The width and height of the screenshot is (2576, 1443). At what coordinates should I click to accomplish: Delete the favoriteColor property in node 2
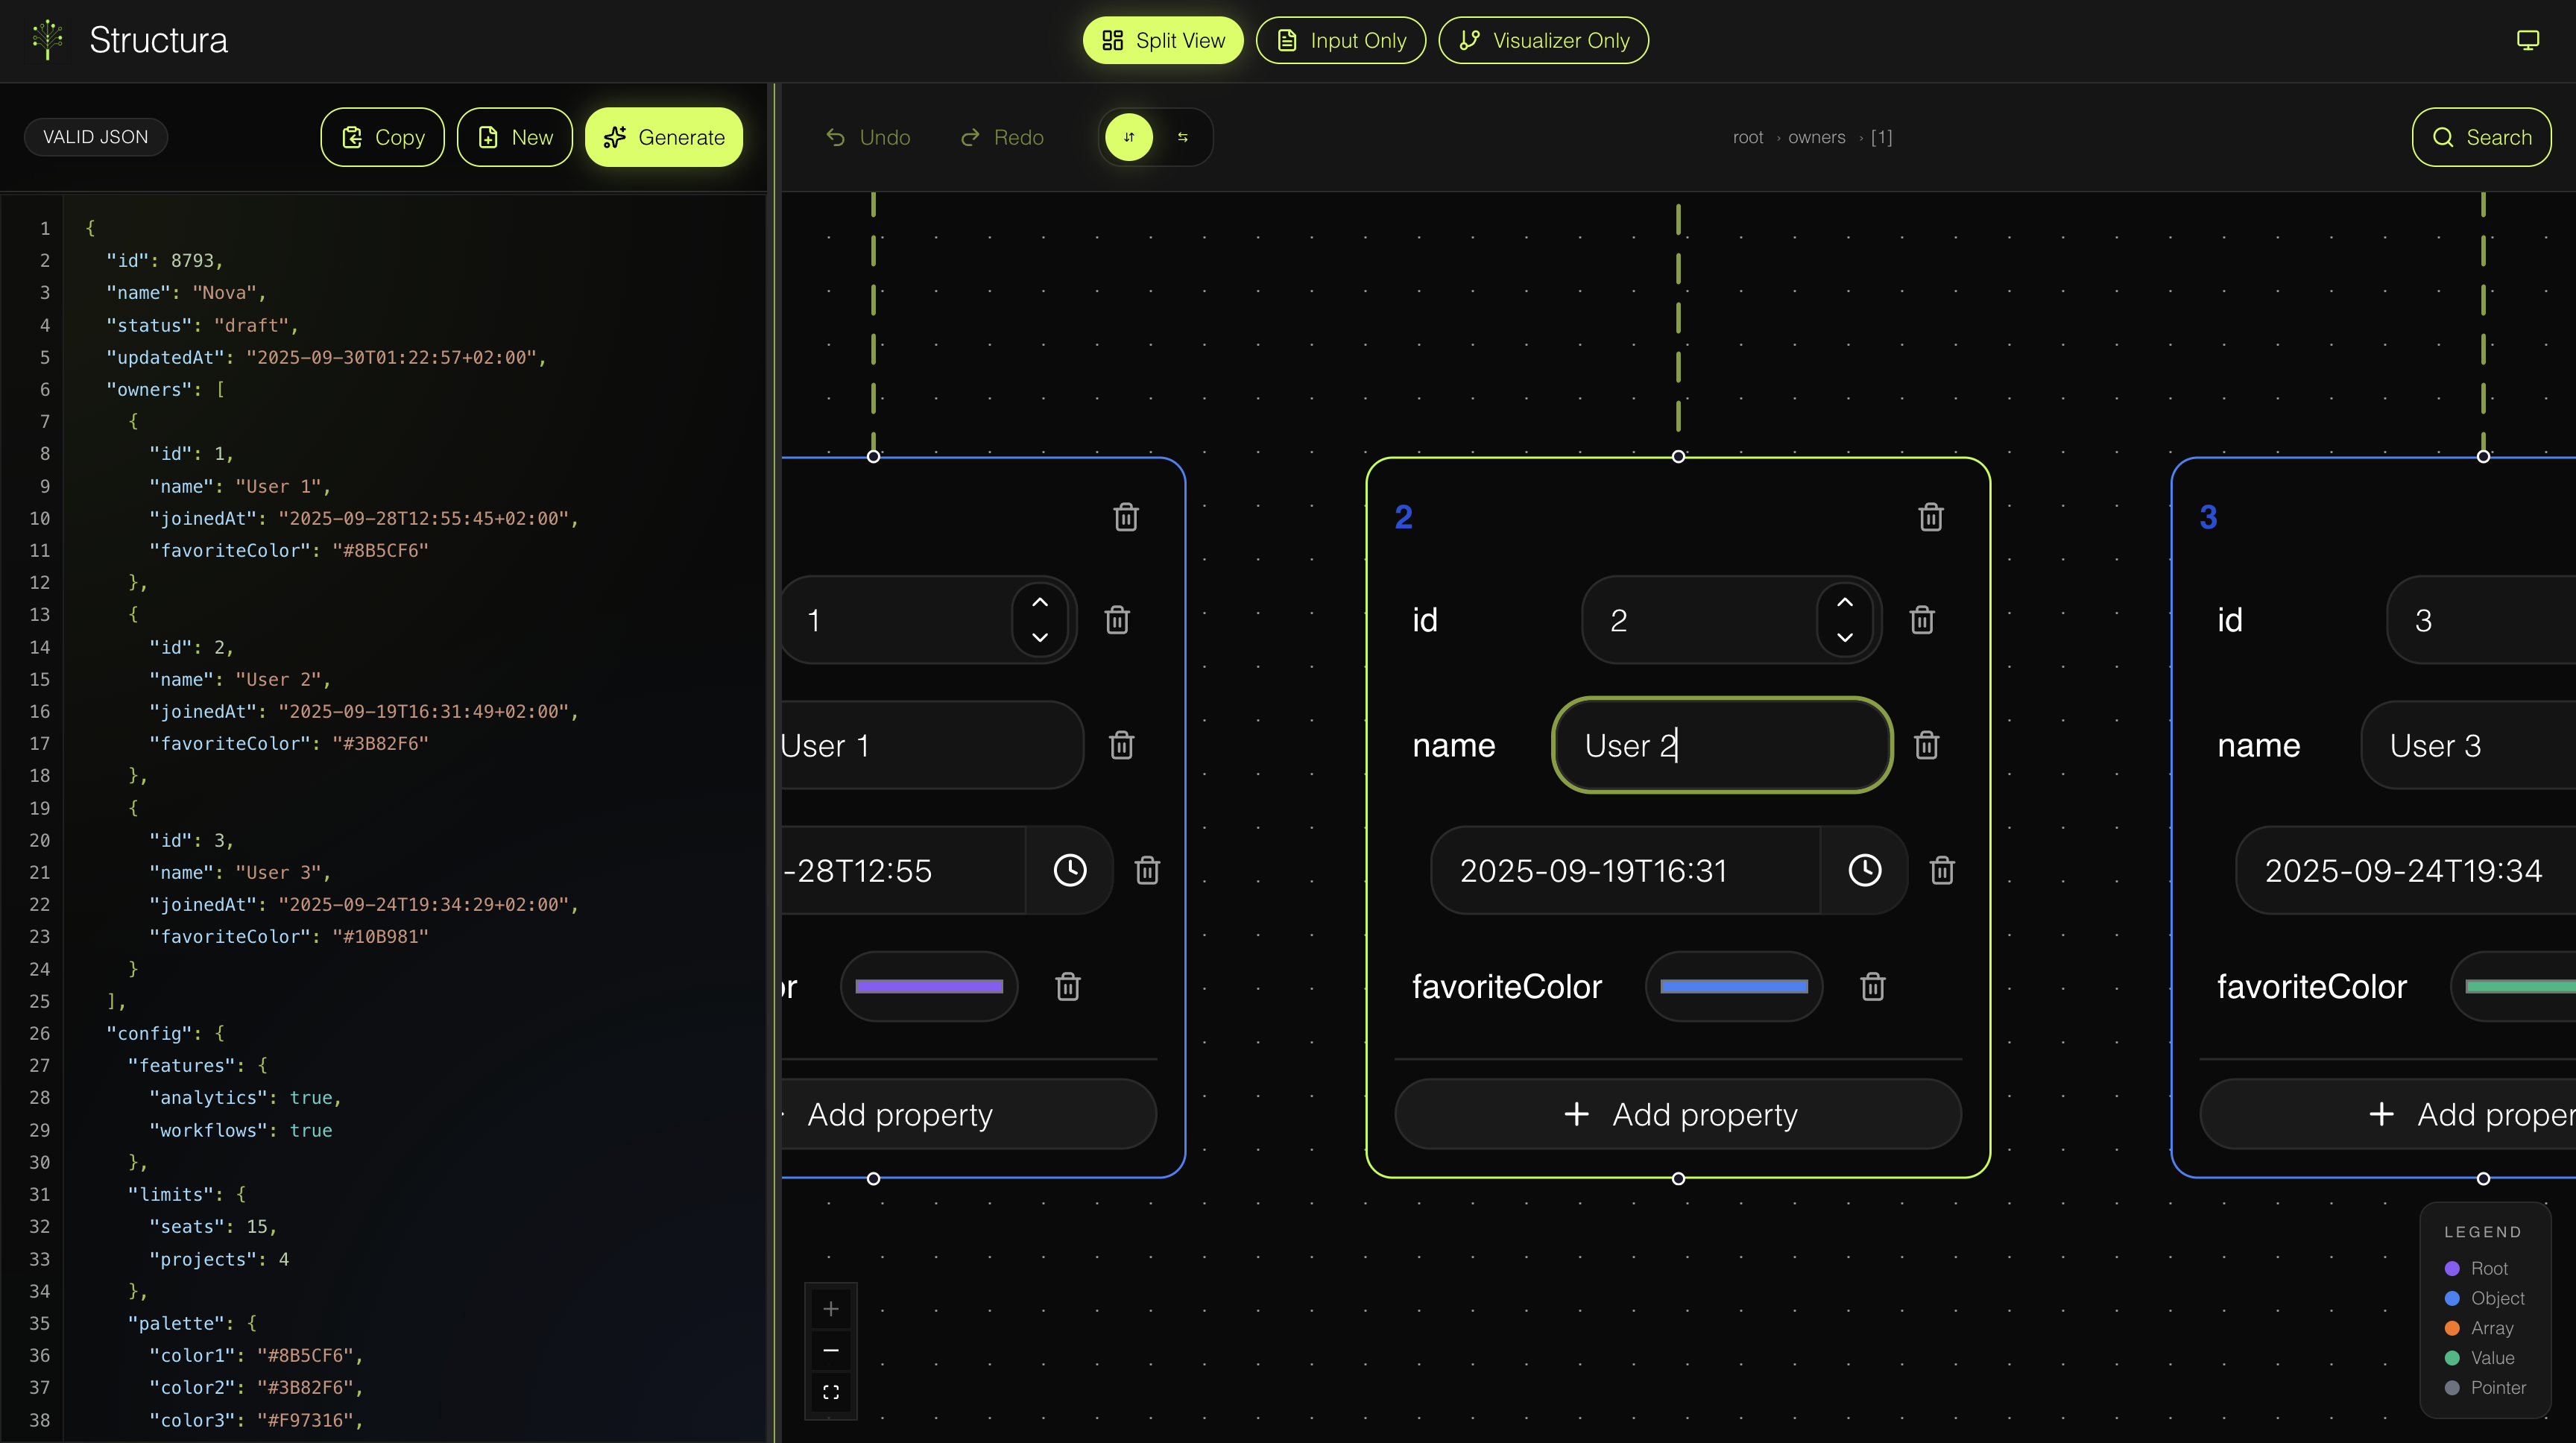1872,987
